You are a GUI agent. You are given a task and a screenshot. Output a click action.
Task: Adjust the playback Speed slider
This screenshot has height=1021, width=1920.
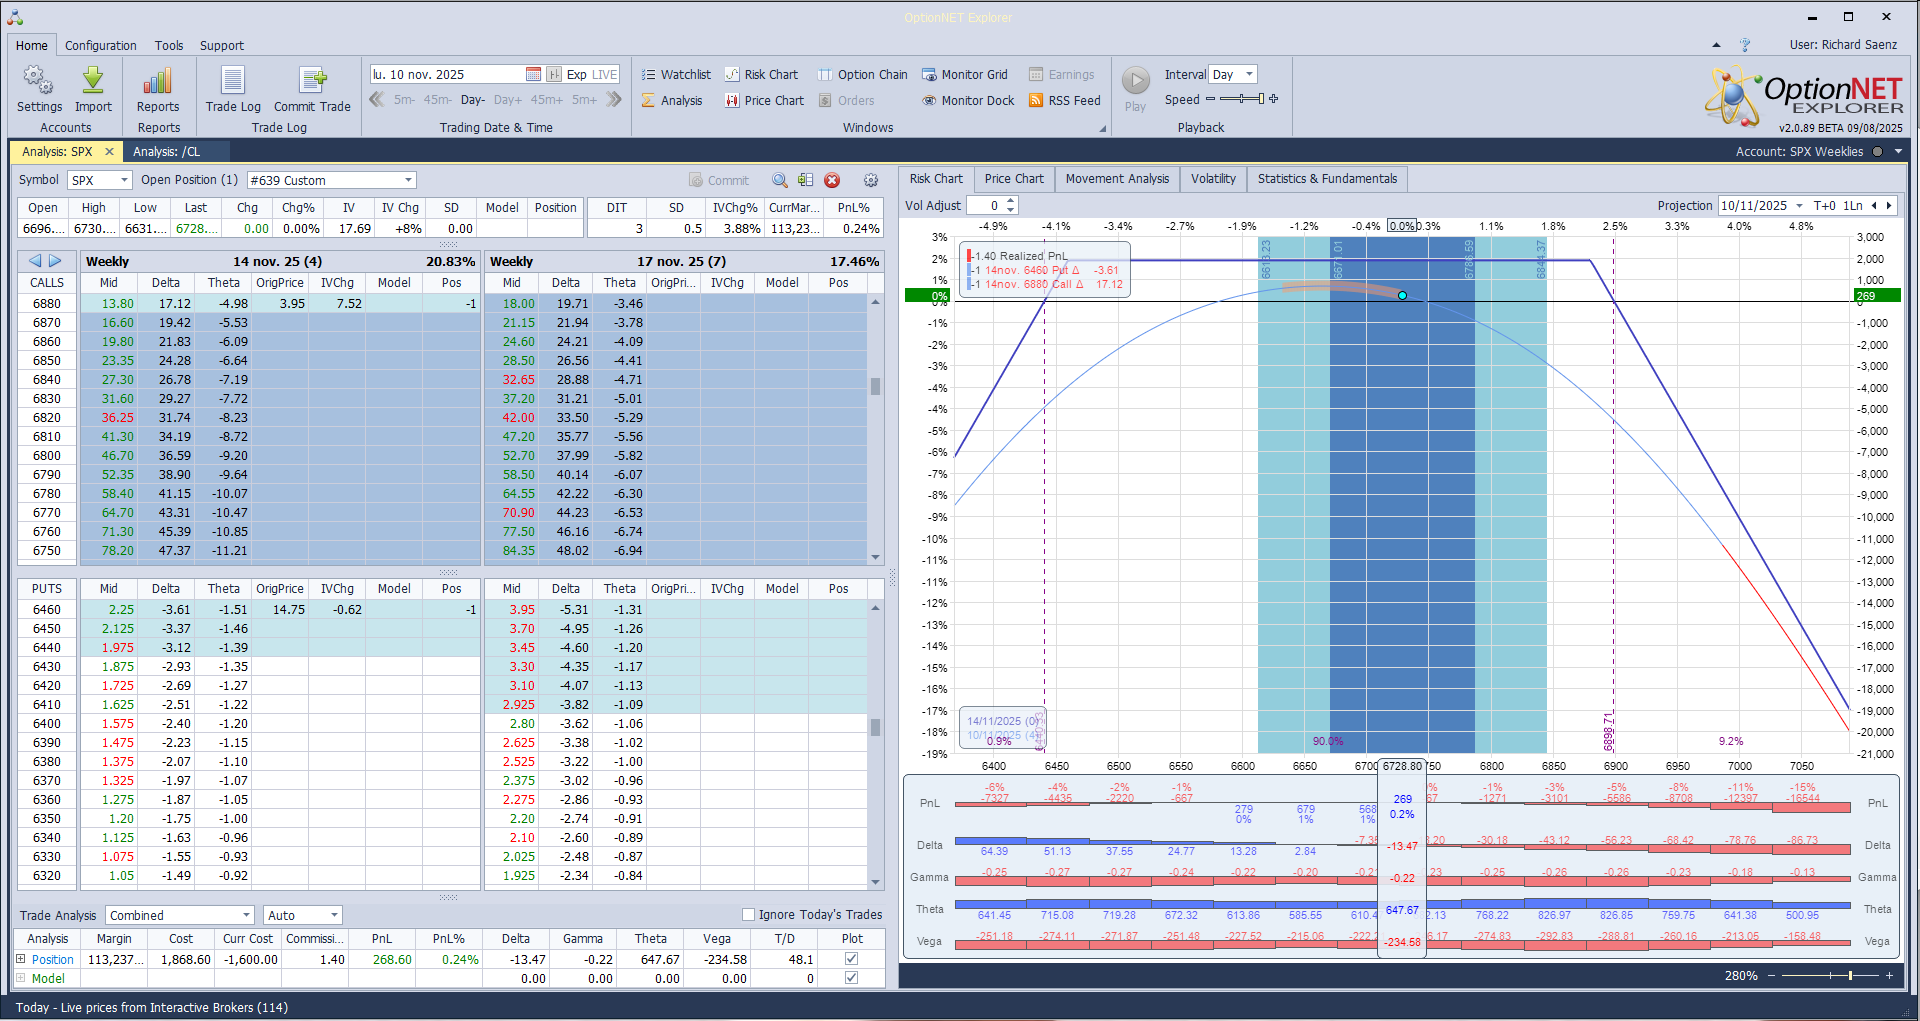1242,99
